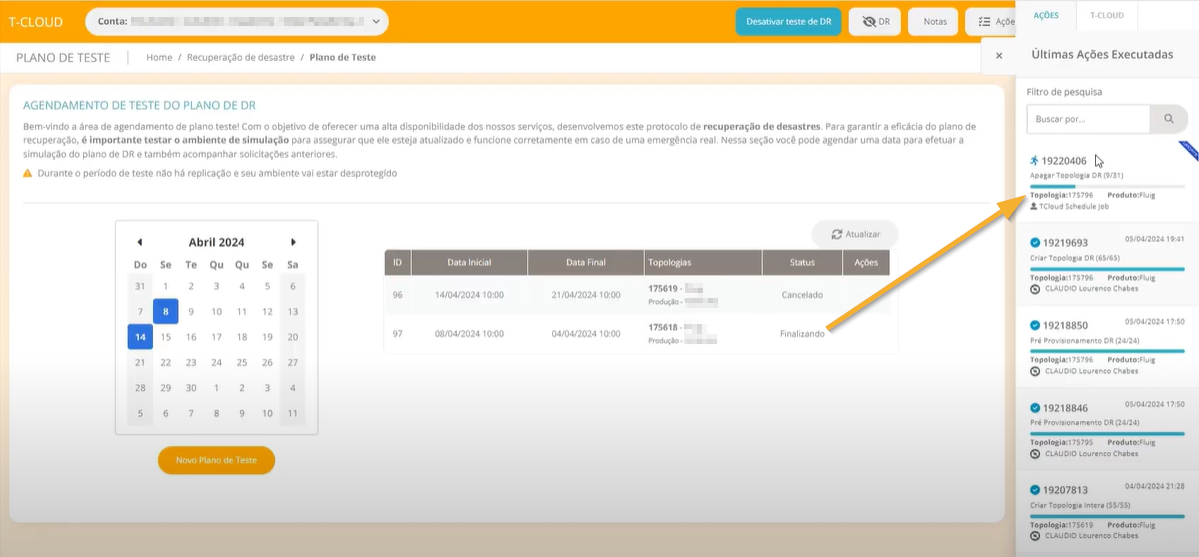Click date 08/04/2024 10:00 cell

470,334
